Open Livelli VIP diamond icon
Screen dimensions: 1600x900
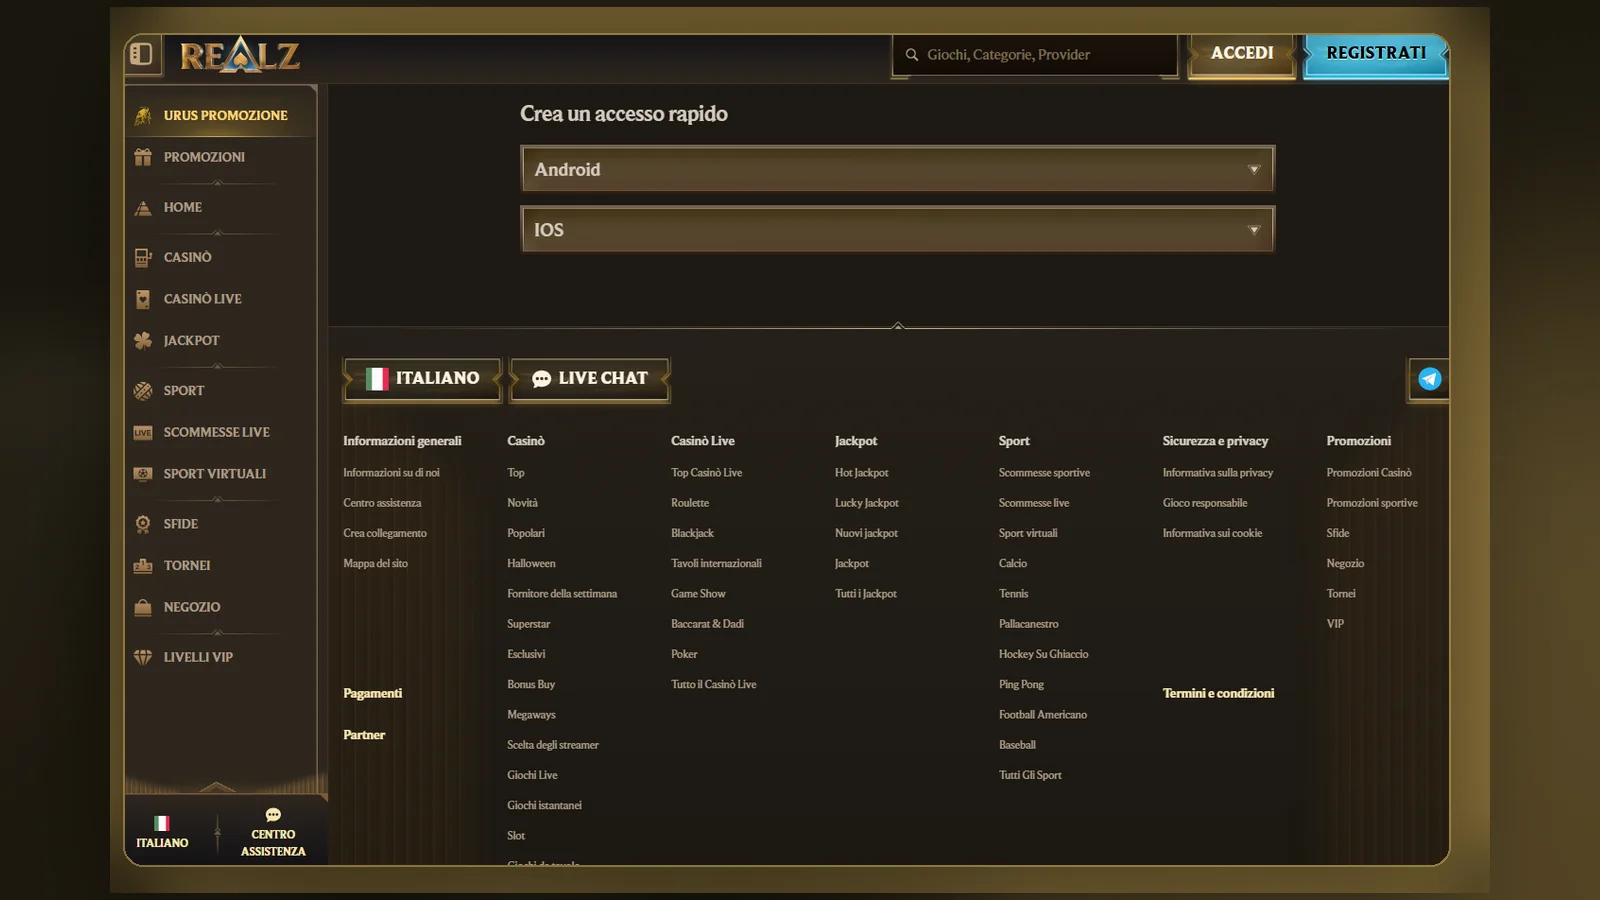(x=143, y=657)
